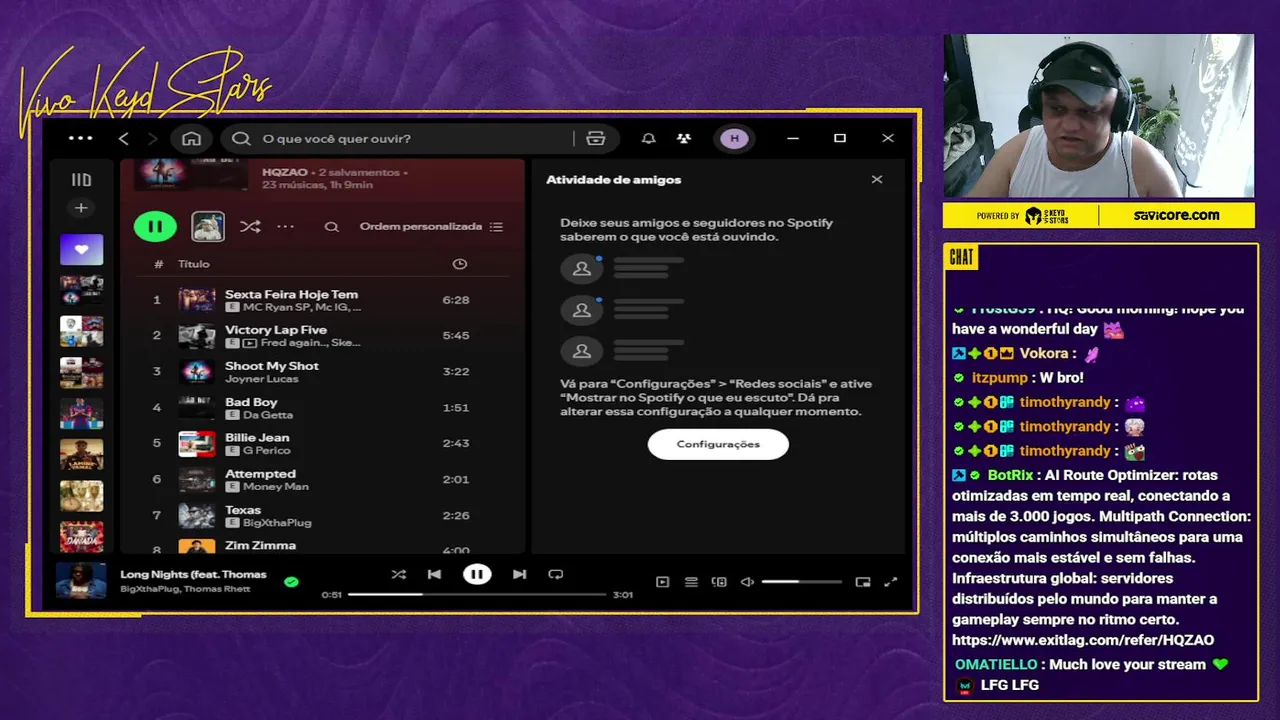Expand Your Library sidebar icon
Viewport: 1280px width, 720px height.
coord(81,180)
